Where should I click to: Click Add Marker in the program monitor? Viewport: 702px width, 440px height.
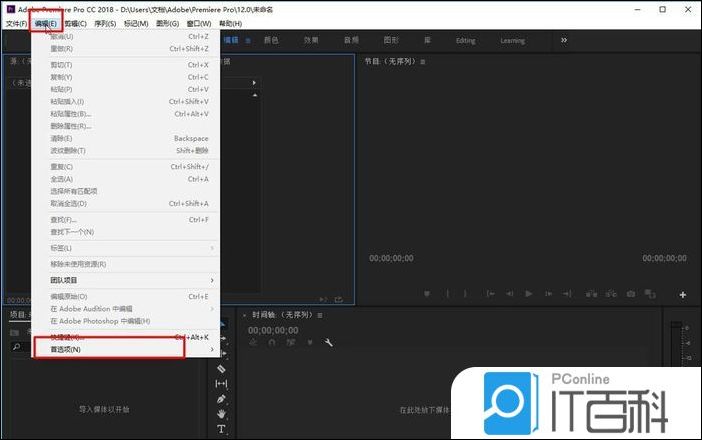427,294
